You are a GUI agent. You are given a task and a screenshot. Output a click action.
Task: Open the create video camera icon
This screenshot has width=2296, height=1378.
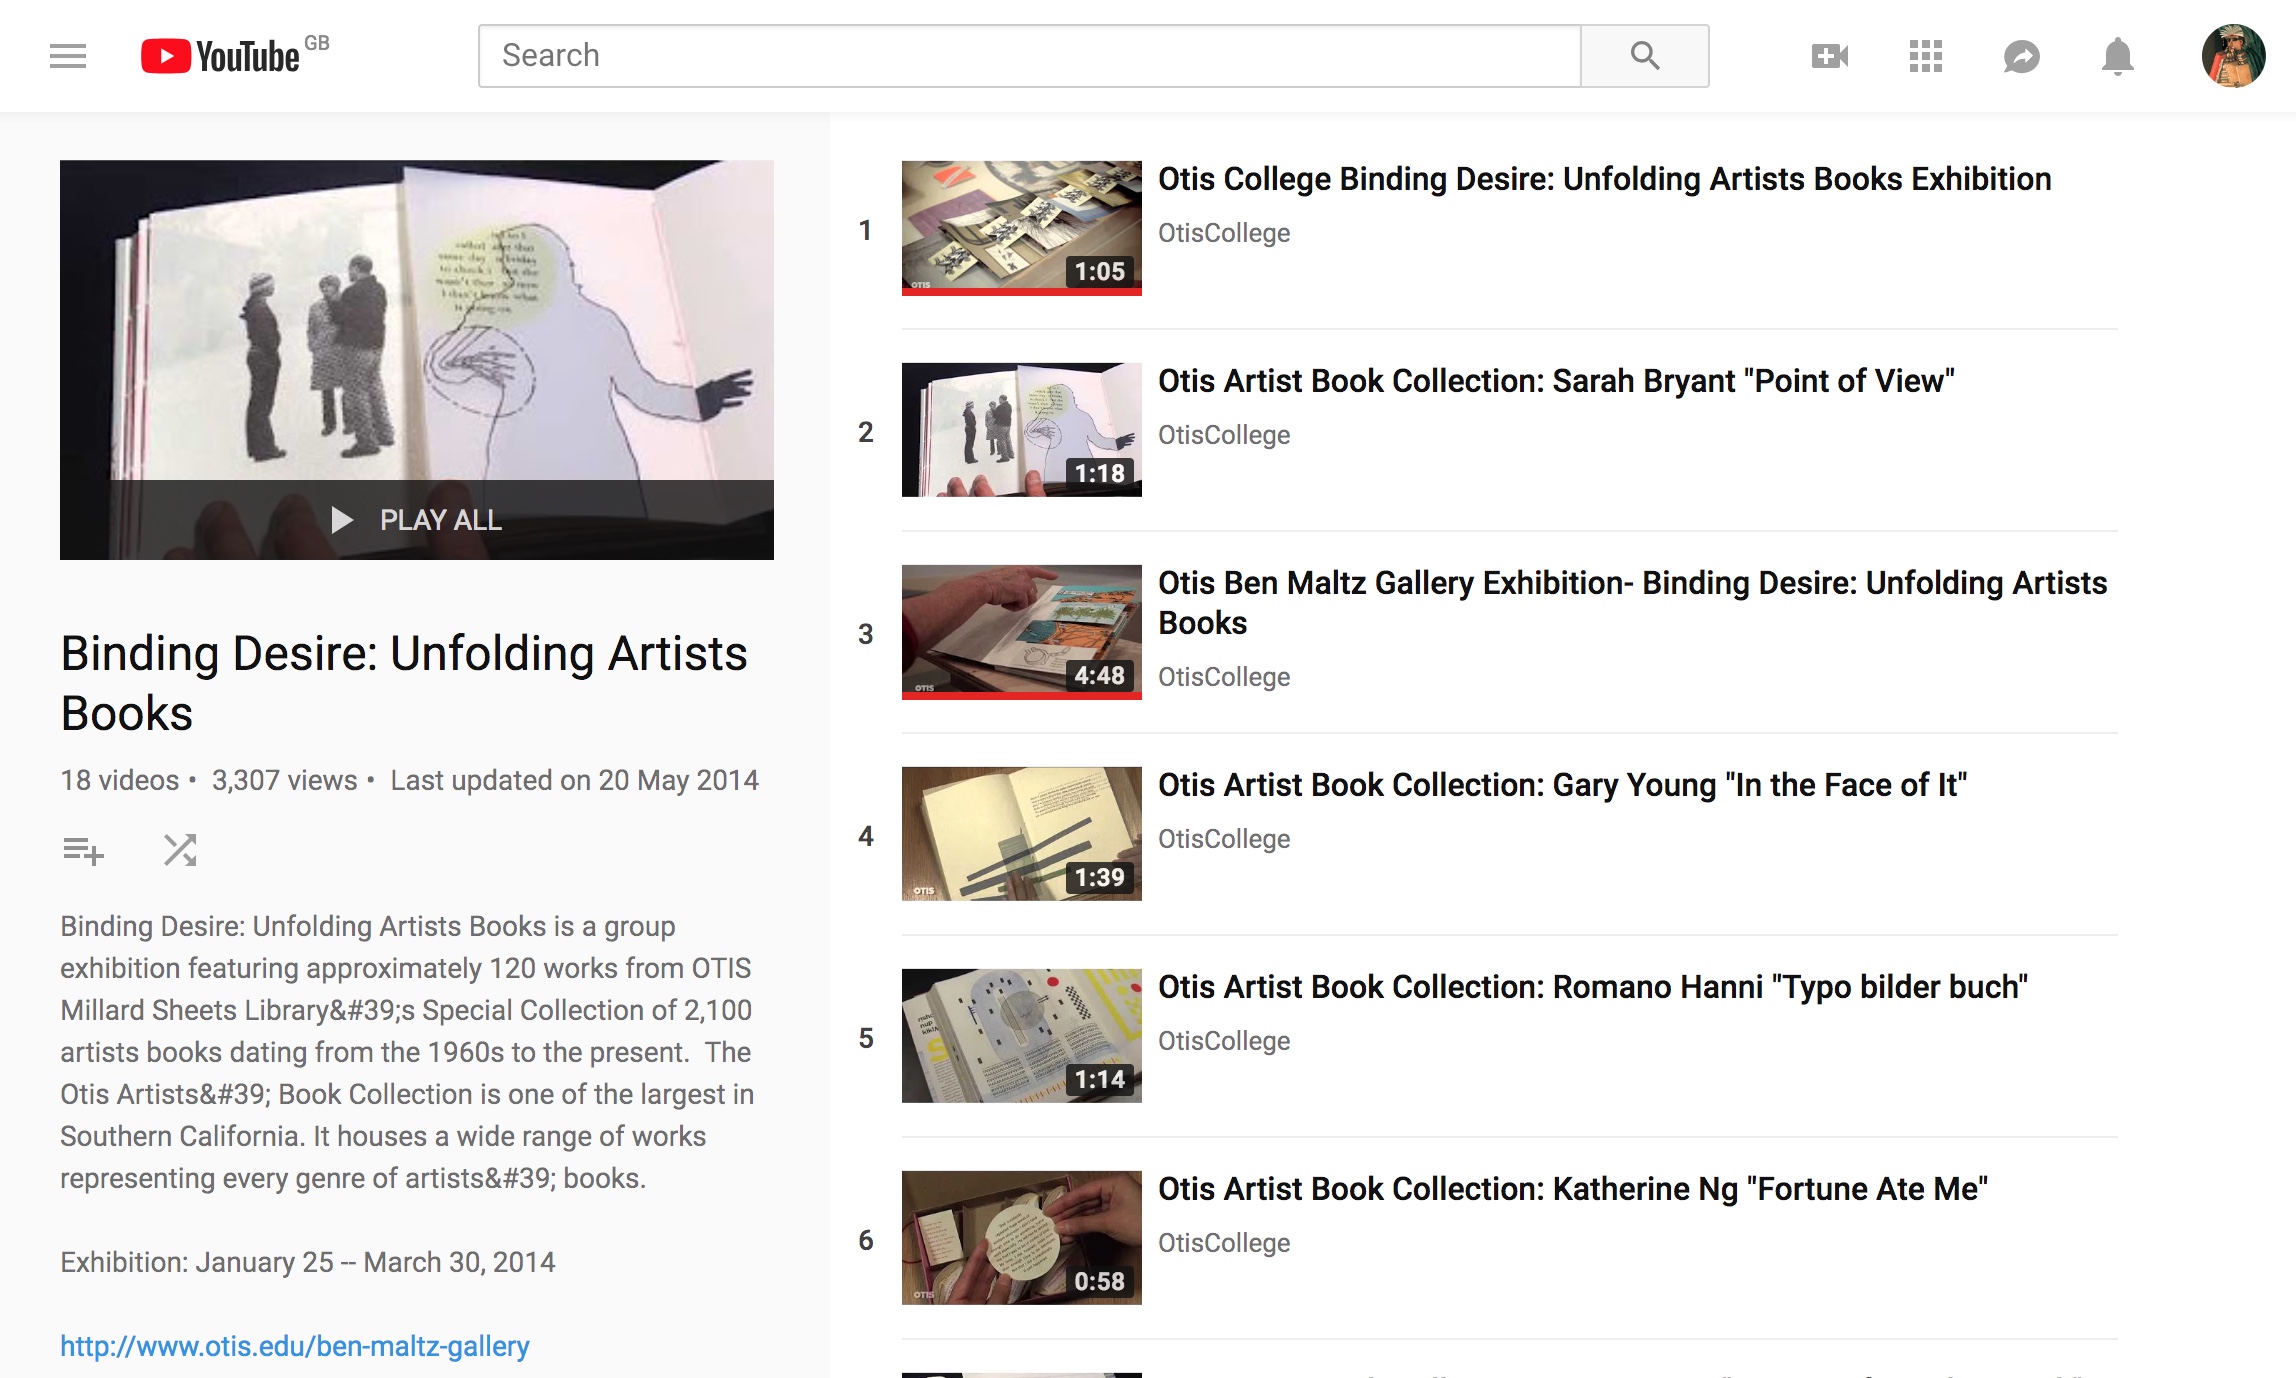pyautogui.click(x=1829, y=56)
